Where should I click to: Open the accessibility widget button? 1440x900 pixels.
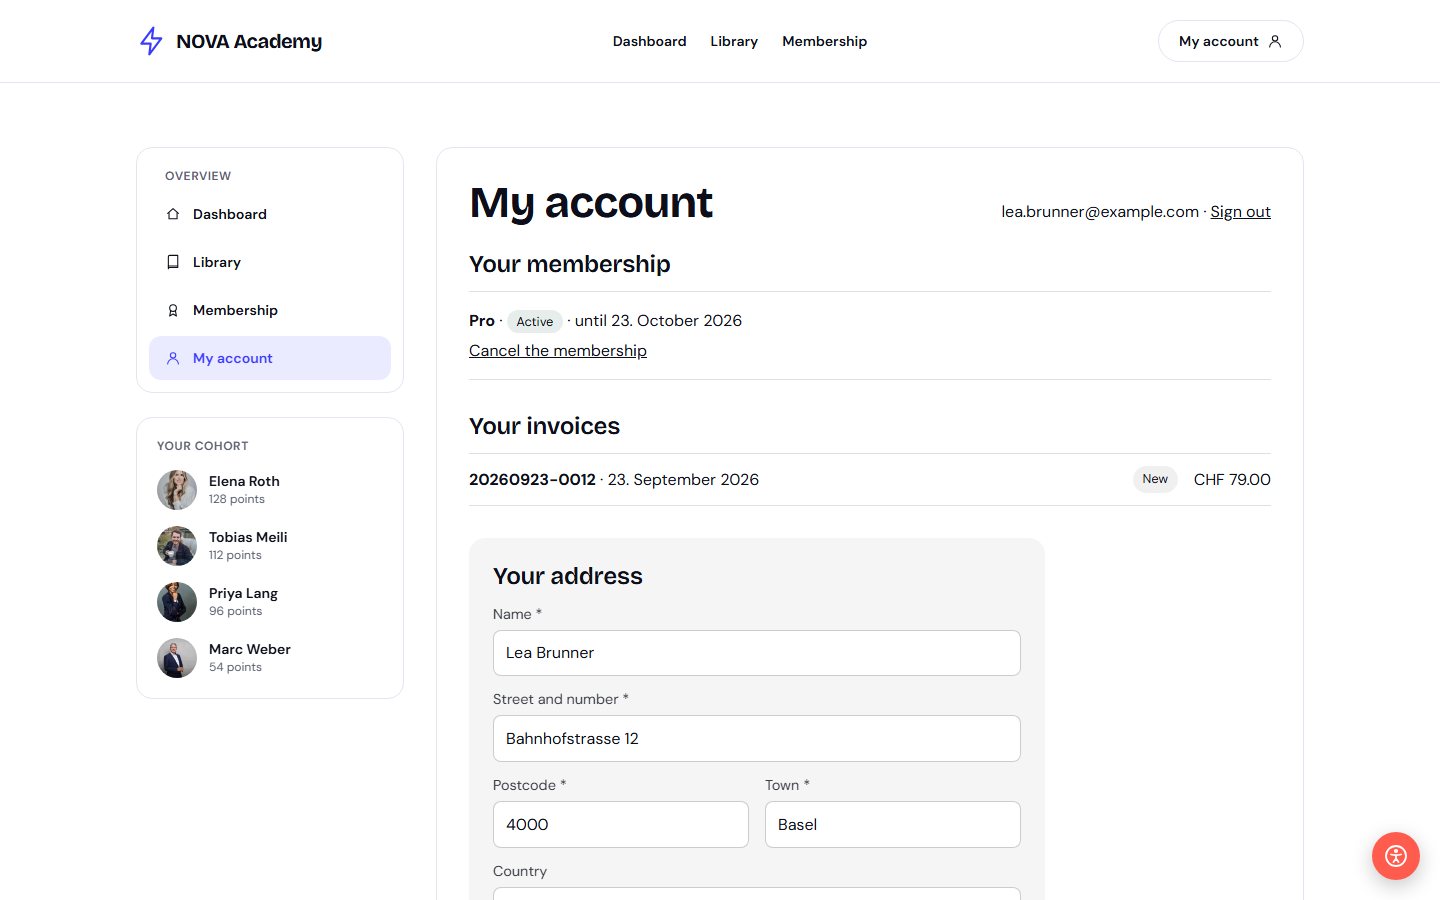pos(1396,856)
